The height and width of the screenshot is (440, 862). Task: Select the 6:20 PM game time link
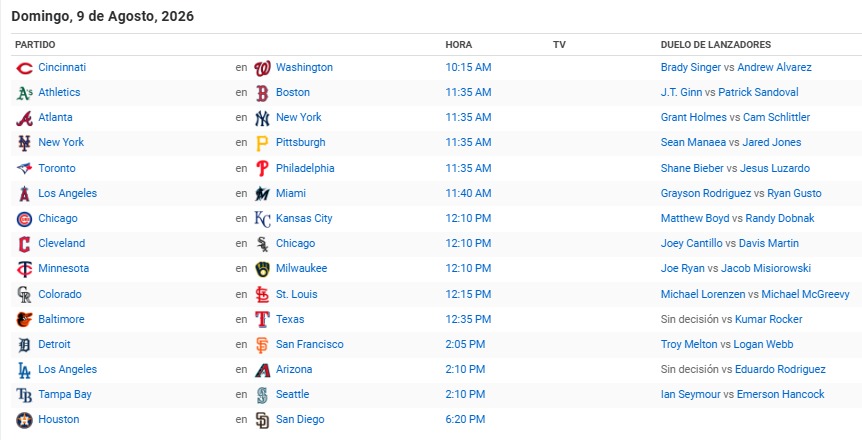click(x=465, y=419)
